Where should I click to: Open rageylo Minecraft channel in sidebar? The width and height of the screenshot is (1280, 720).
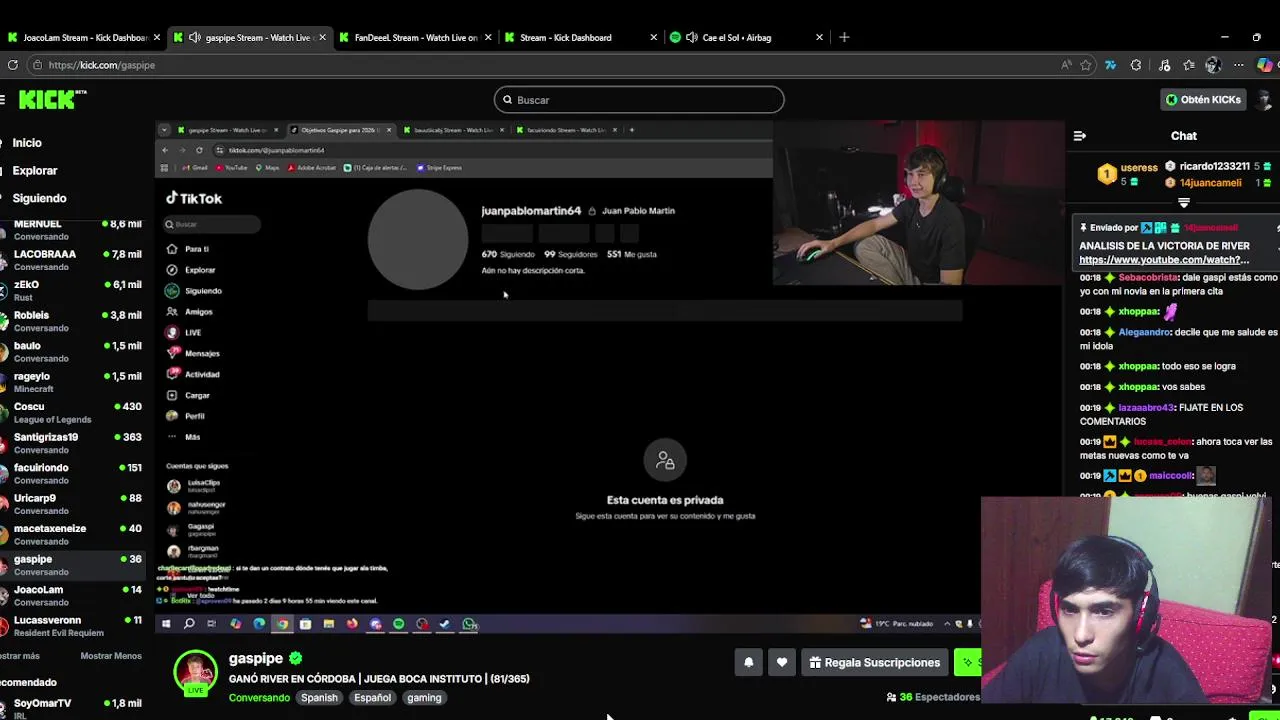point(72,382)
